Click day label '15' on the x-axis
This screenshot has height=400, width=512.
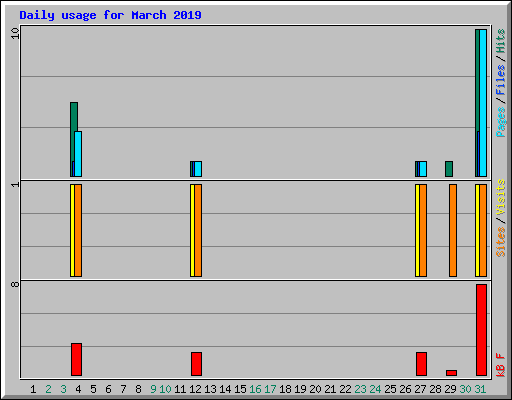(x=240, y=389)
